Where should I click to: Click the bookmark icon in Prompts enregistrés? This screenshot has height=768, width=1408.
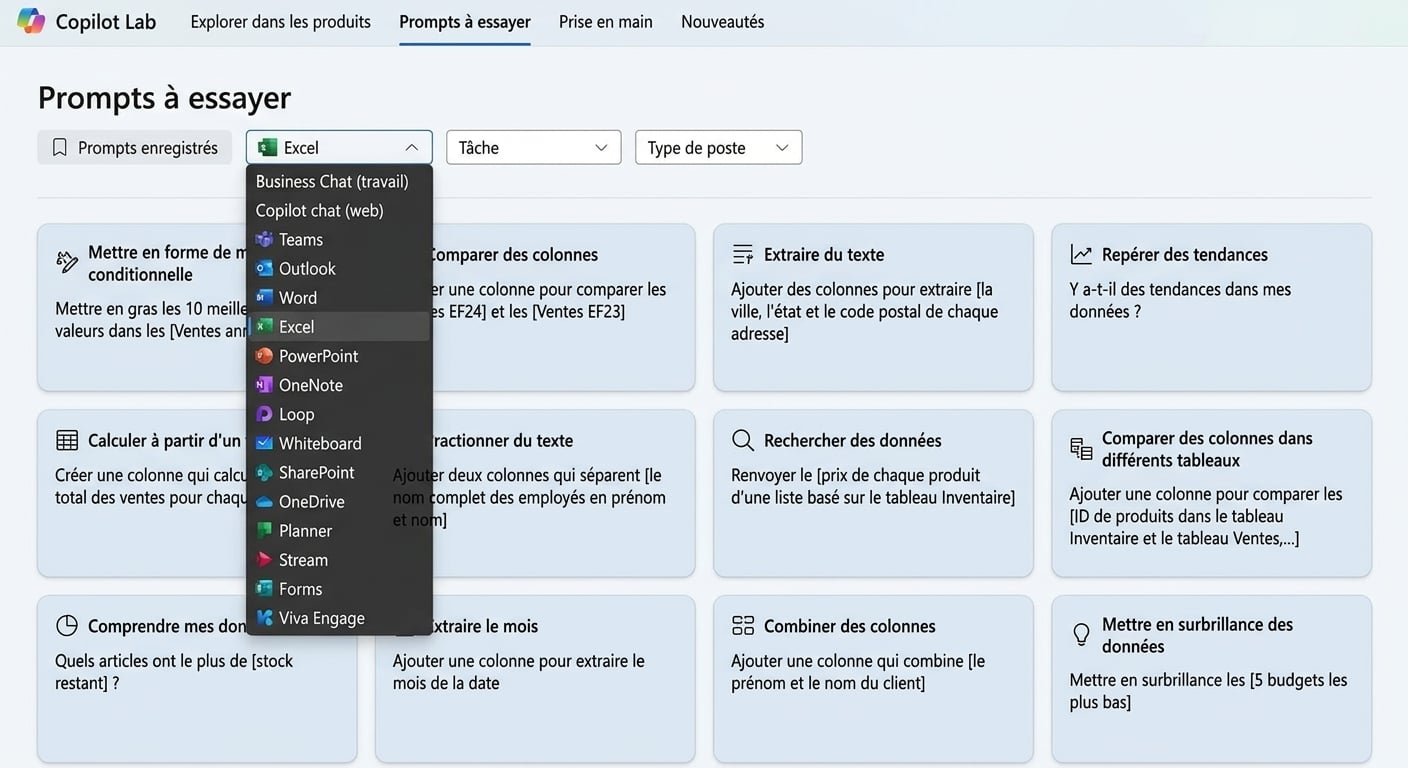(x=60, y=148)
